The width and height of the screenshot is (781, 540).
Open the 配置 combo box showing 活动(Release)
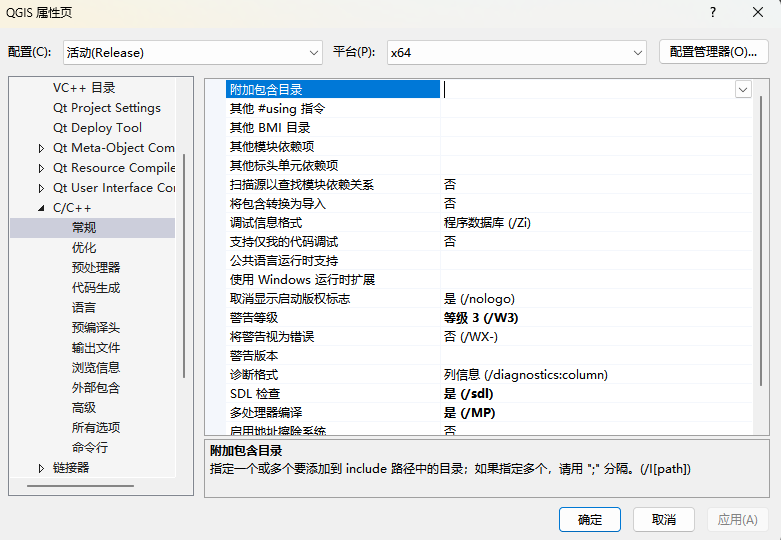point(193,52)
